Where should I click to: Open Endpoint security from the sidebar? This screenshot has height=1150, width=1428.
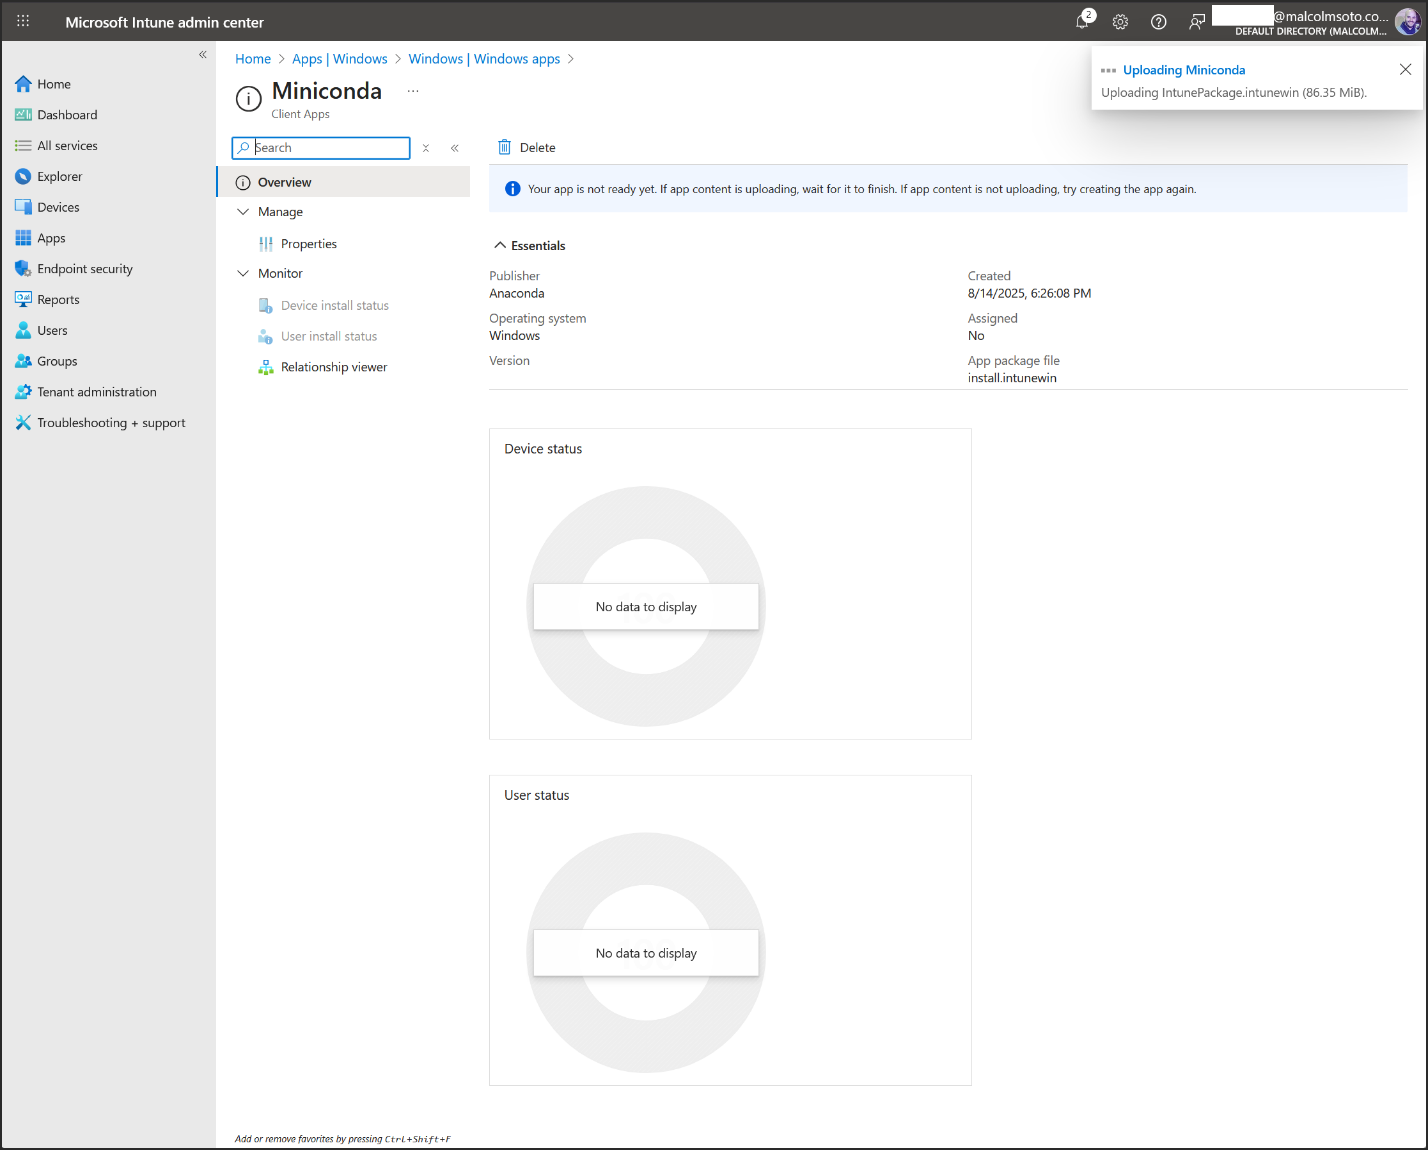click(85, 269)
